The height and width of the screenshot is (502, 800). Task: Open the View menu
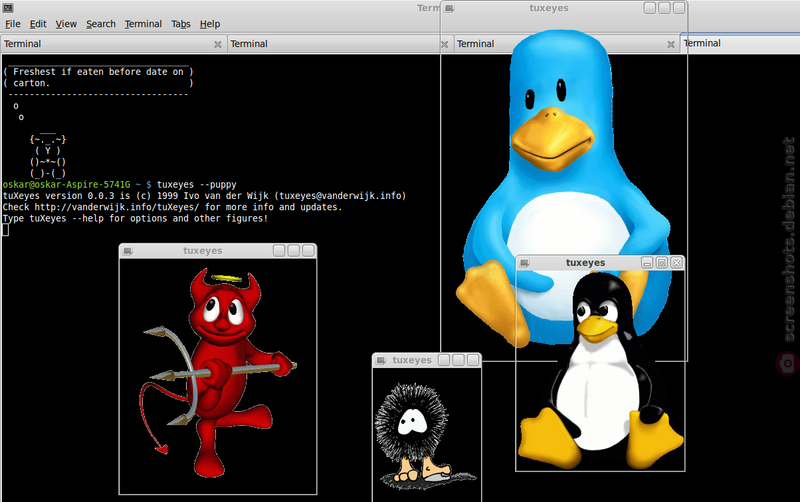66,24
